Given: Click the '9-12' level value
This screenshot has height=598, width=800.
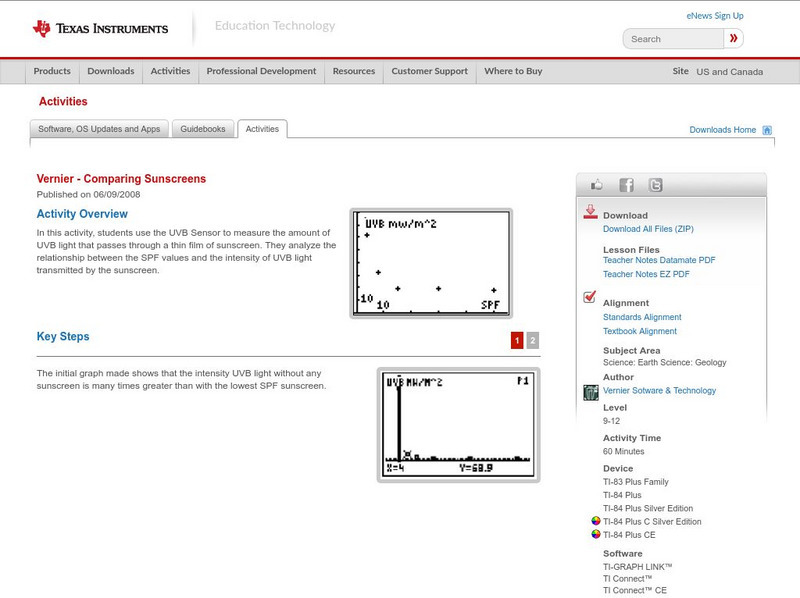Looking at the screenshot, I should point(611,421).
